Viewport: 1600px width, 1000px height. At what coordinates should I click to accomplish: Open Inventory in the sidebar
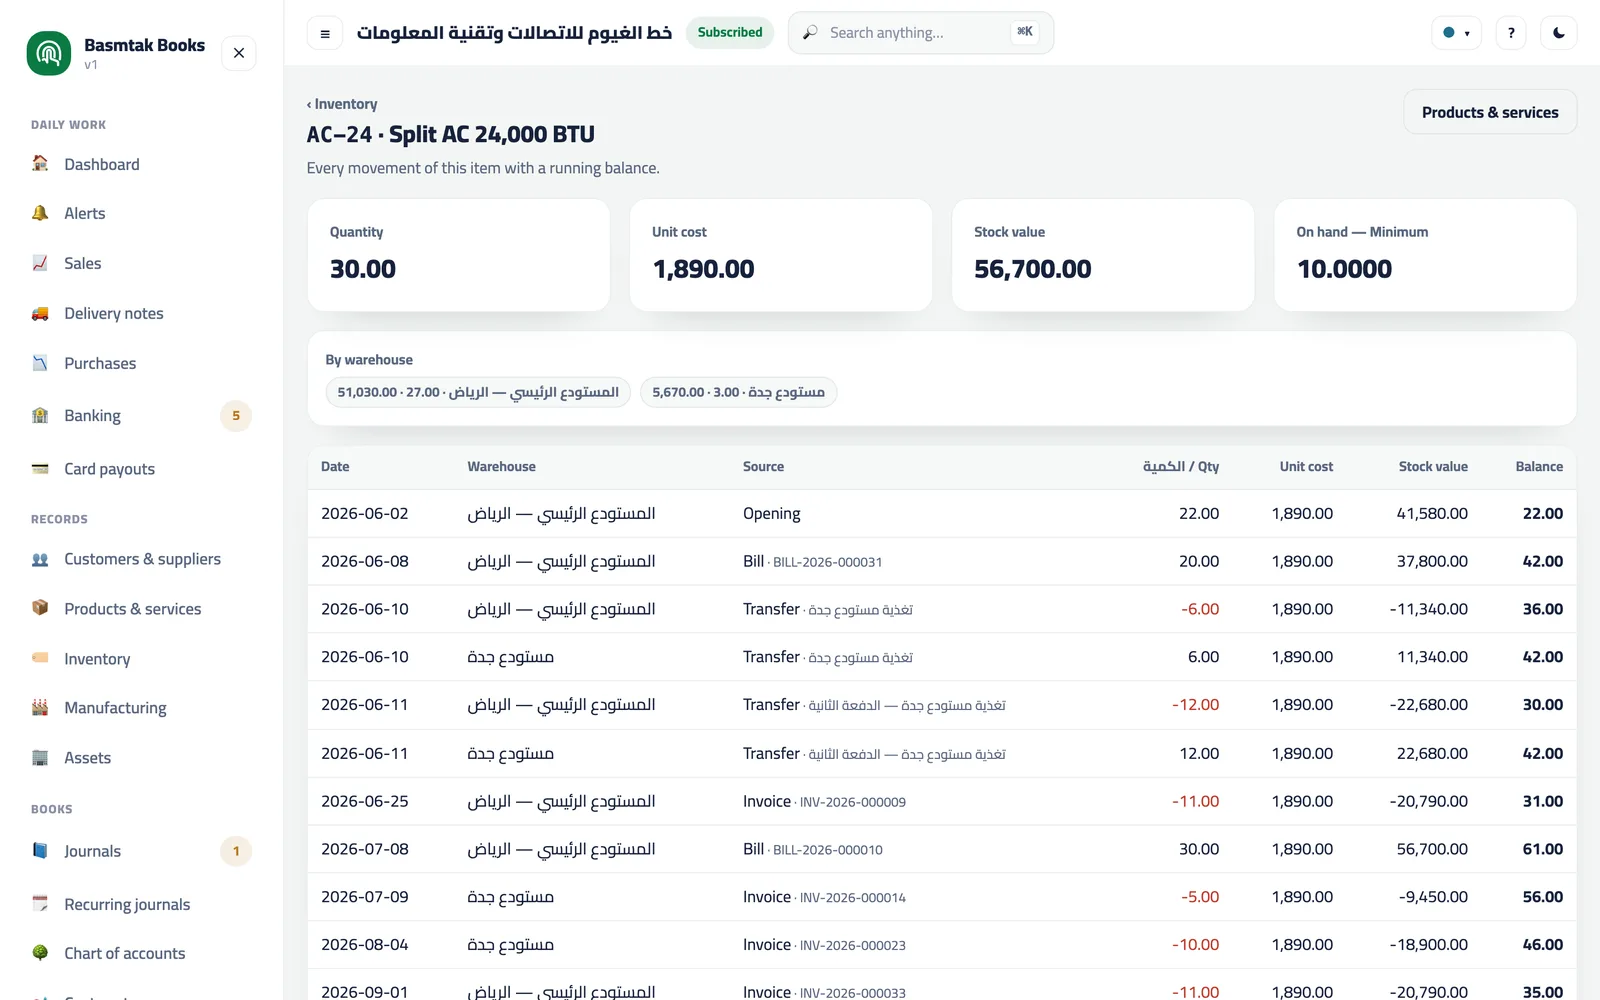coord(140,658)
